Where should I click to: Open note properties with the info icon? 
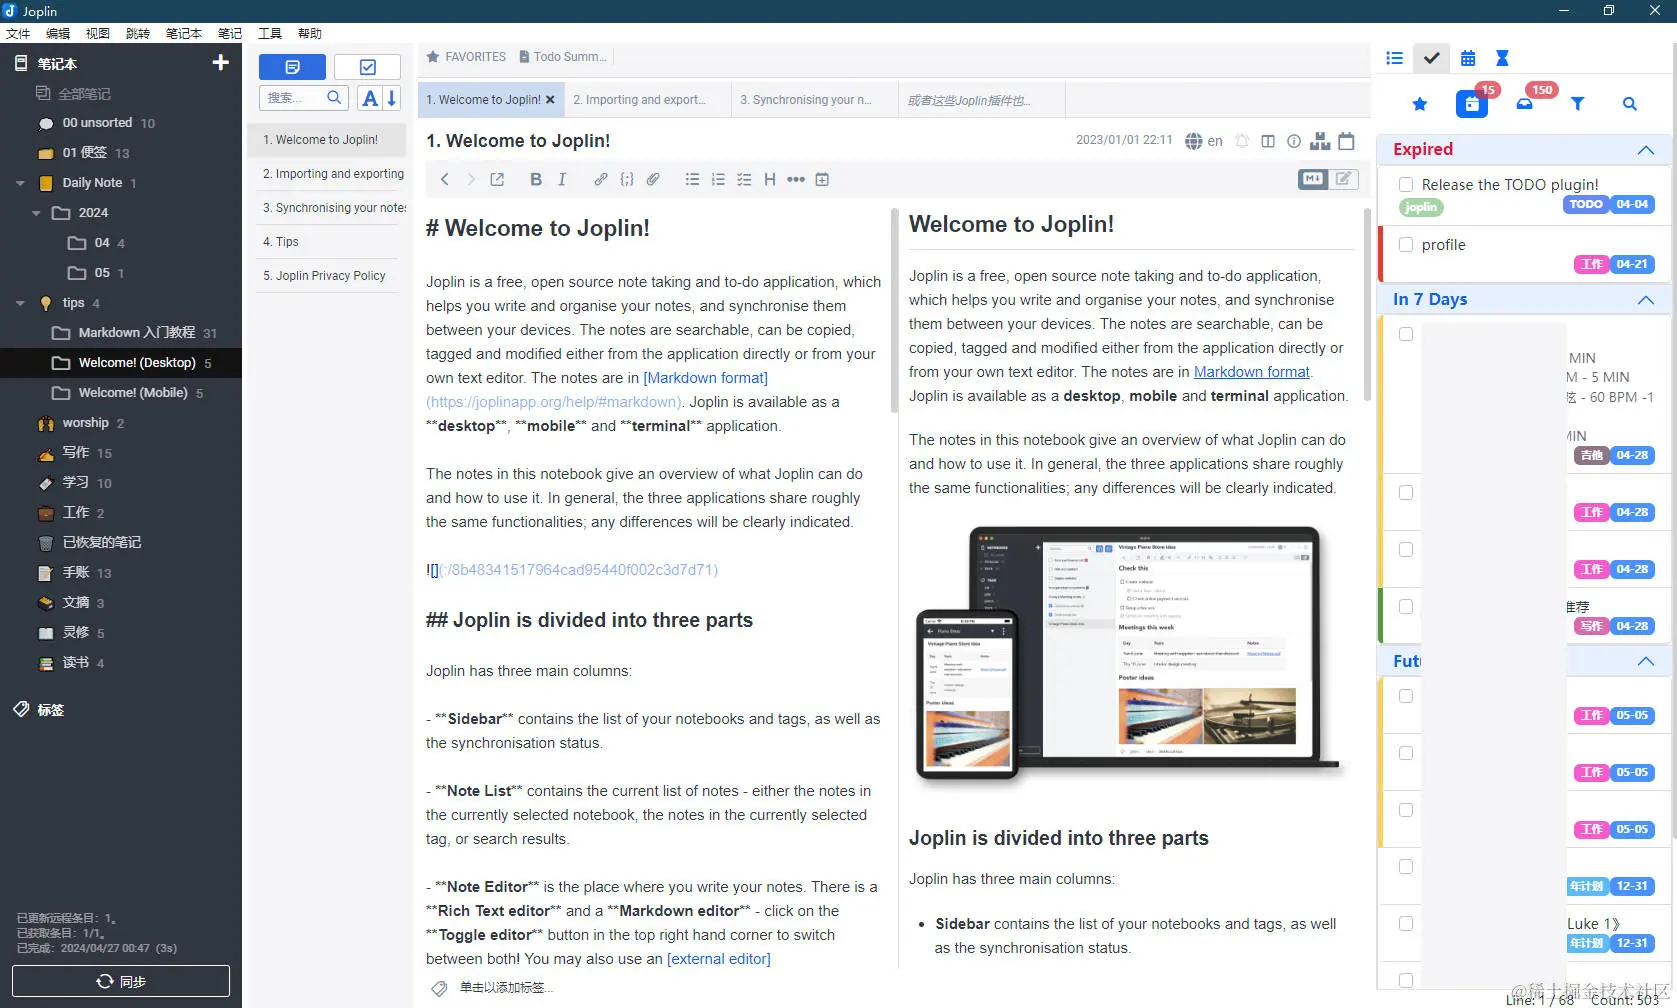[x=1294, y=141]
